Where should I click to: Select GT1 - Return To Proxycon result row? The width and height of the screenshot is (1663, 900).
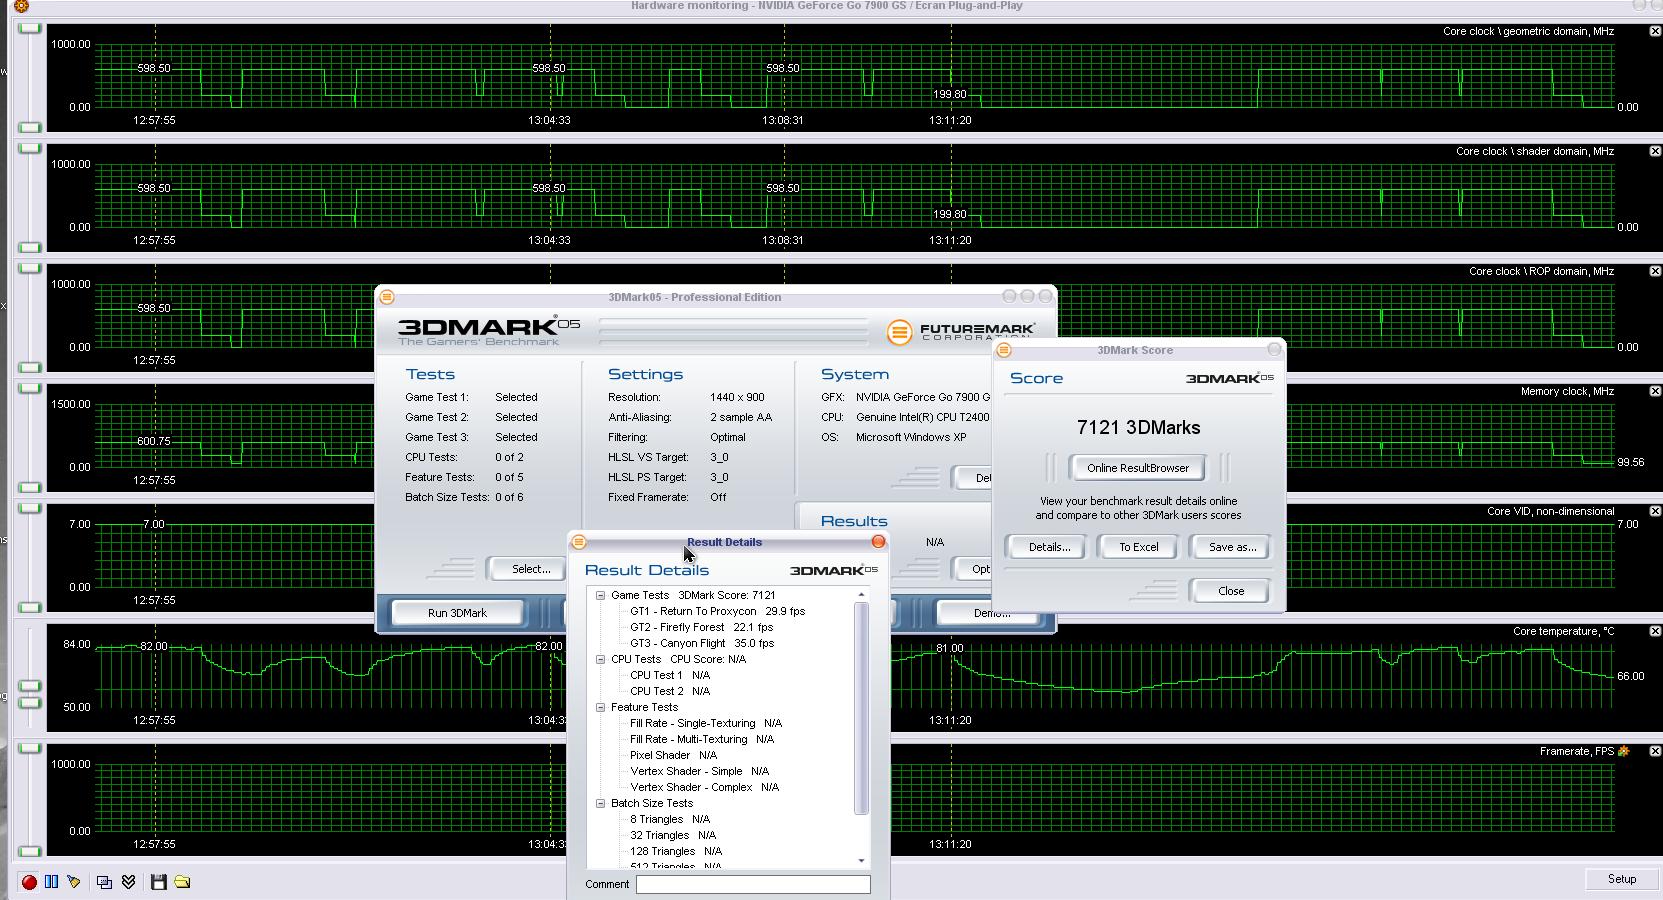717,611
